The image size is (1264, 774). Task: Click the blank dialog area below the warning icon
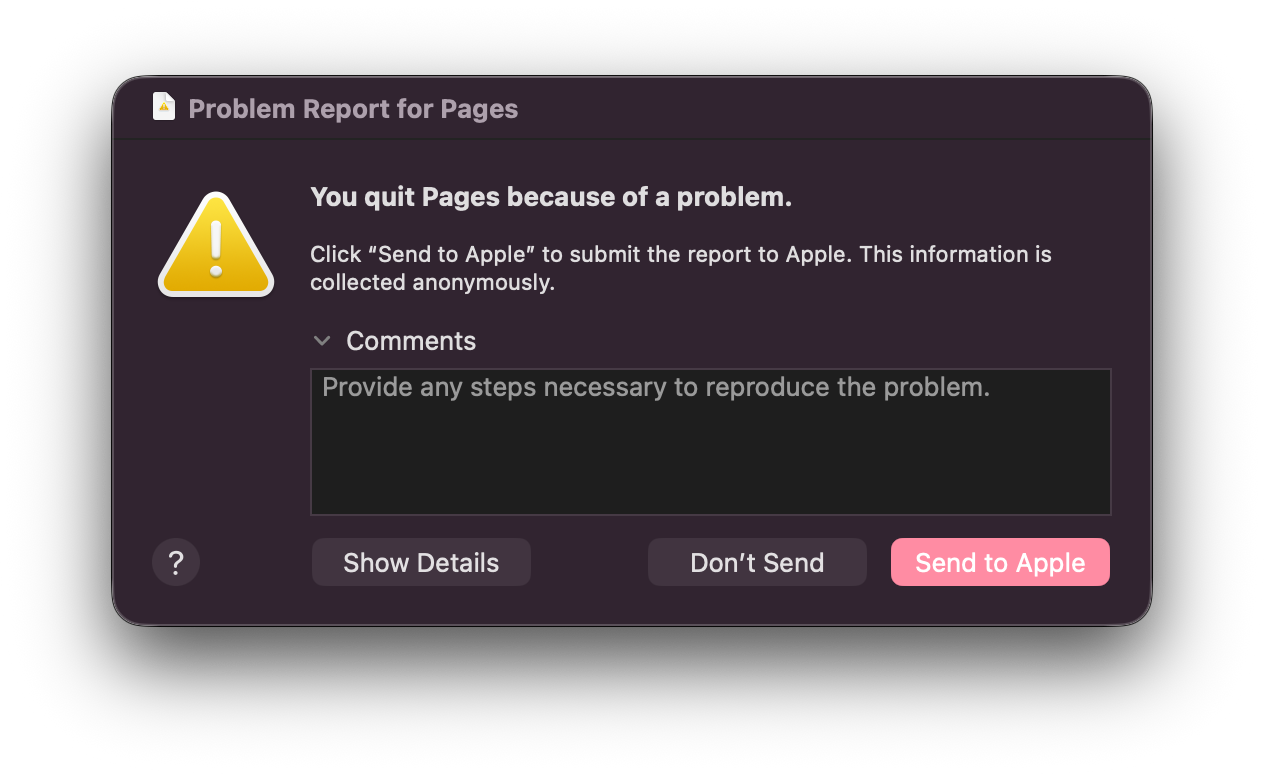click(x=216, y=420)
